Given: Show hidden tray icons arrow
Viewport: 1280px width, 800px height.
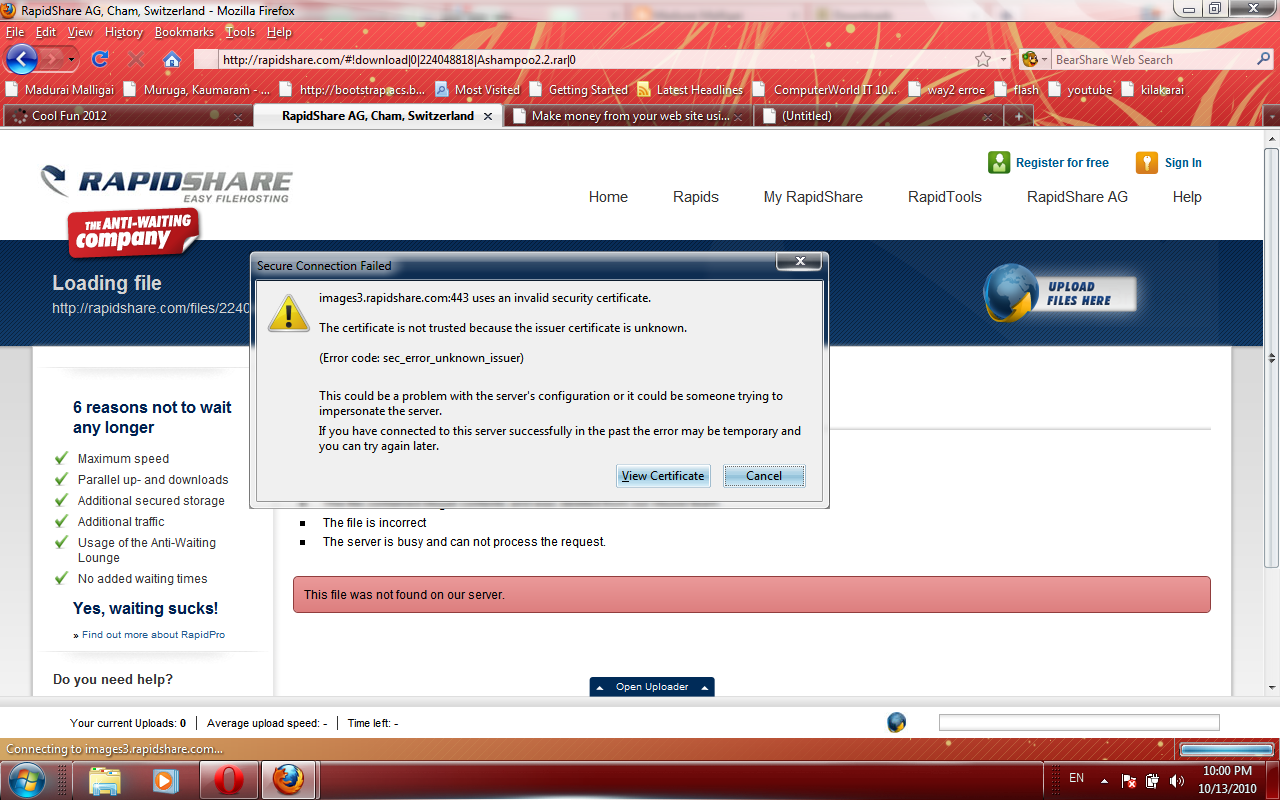Looking at the screenshot, I should [1104, 780].
